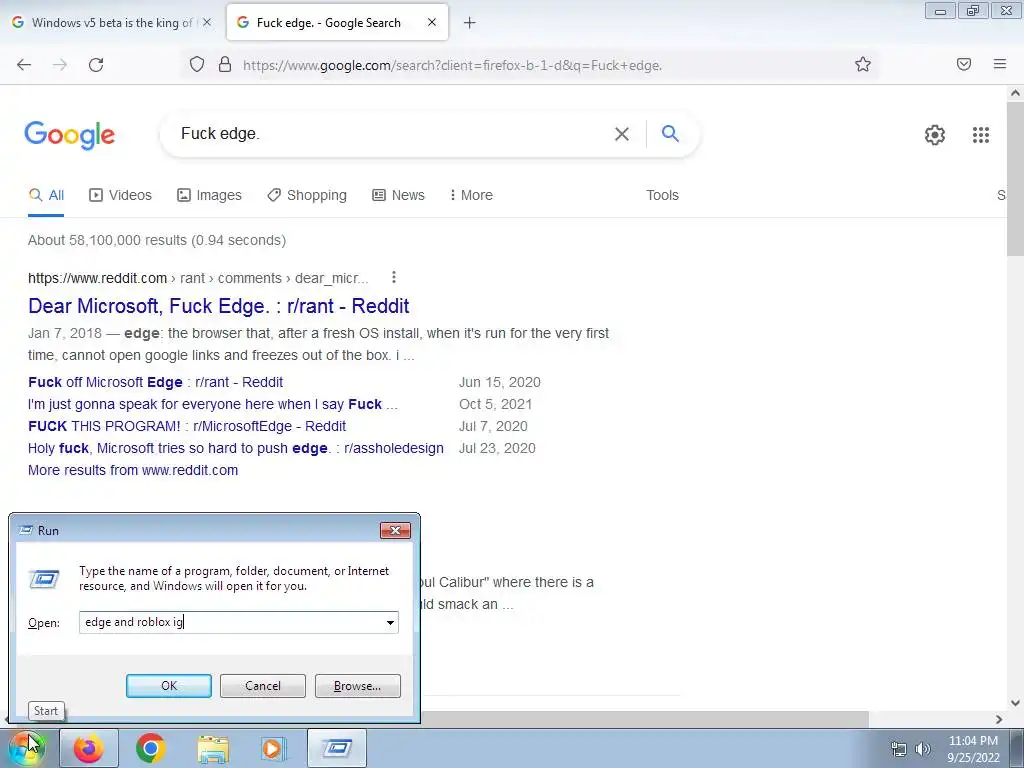The height and width of the screenshot is (768, 1024).
Task: Open 'FUCK THIS PROGRAM! : r/MicrosoftEdge' link
Action: tap(187, 426)
